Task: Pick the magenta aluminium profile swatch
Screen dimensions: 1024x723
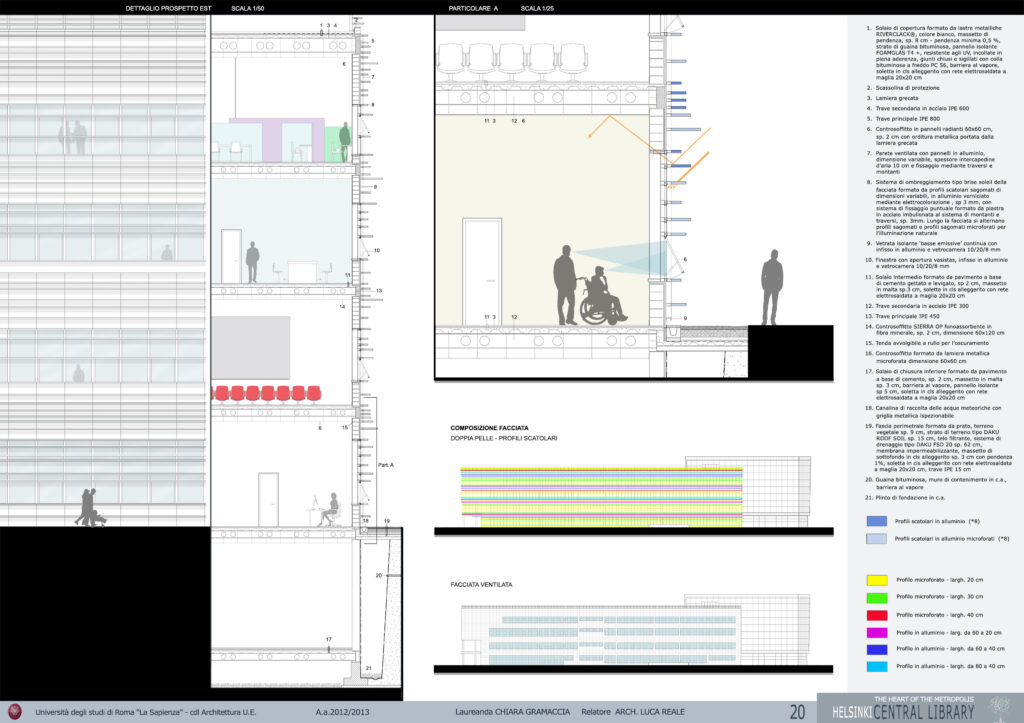Action: [877, 631]
